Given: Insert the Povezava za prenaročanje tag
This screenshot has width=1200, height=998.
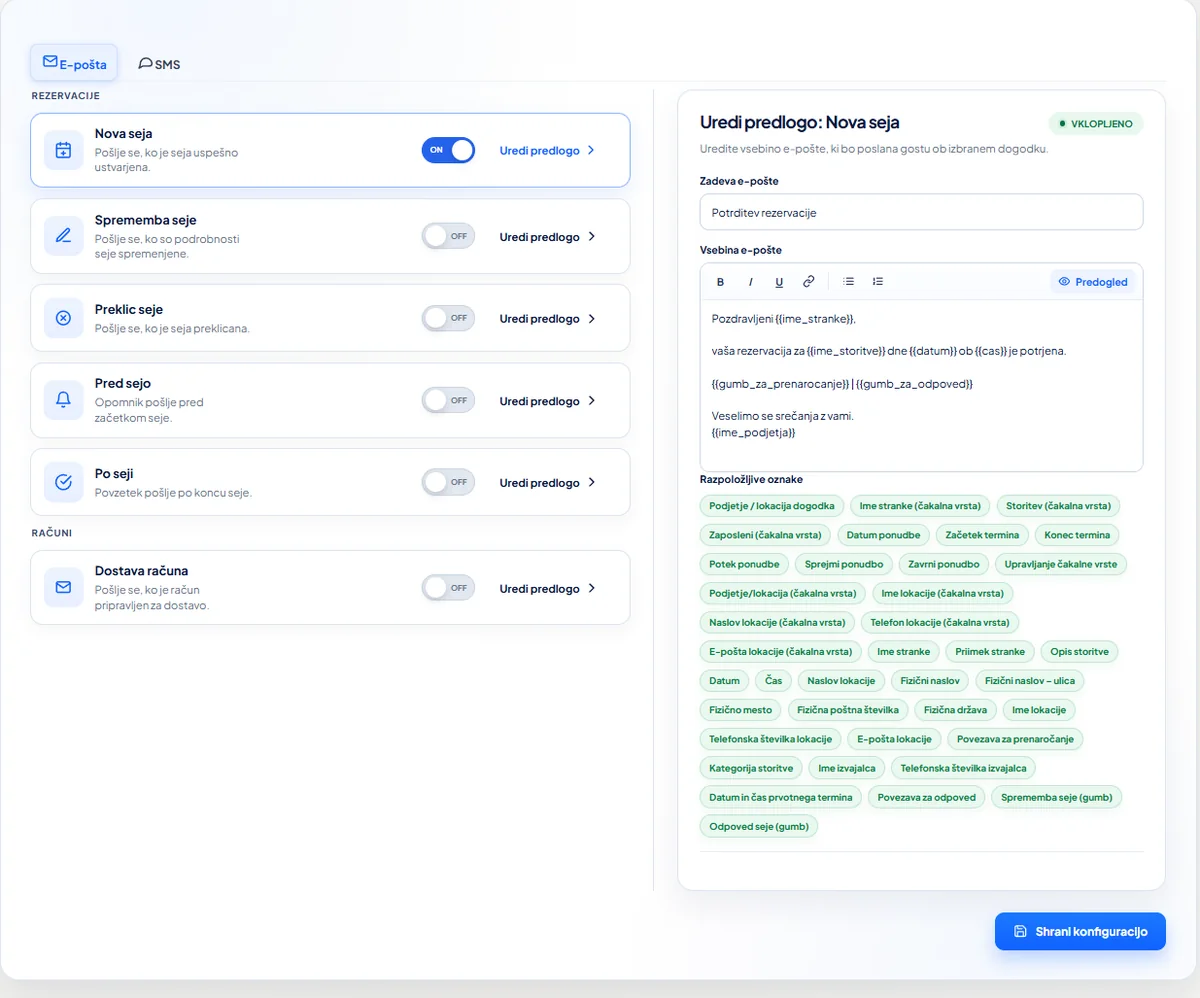Looking at the screenshot, I should click(x=1015, y=739).
